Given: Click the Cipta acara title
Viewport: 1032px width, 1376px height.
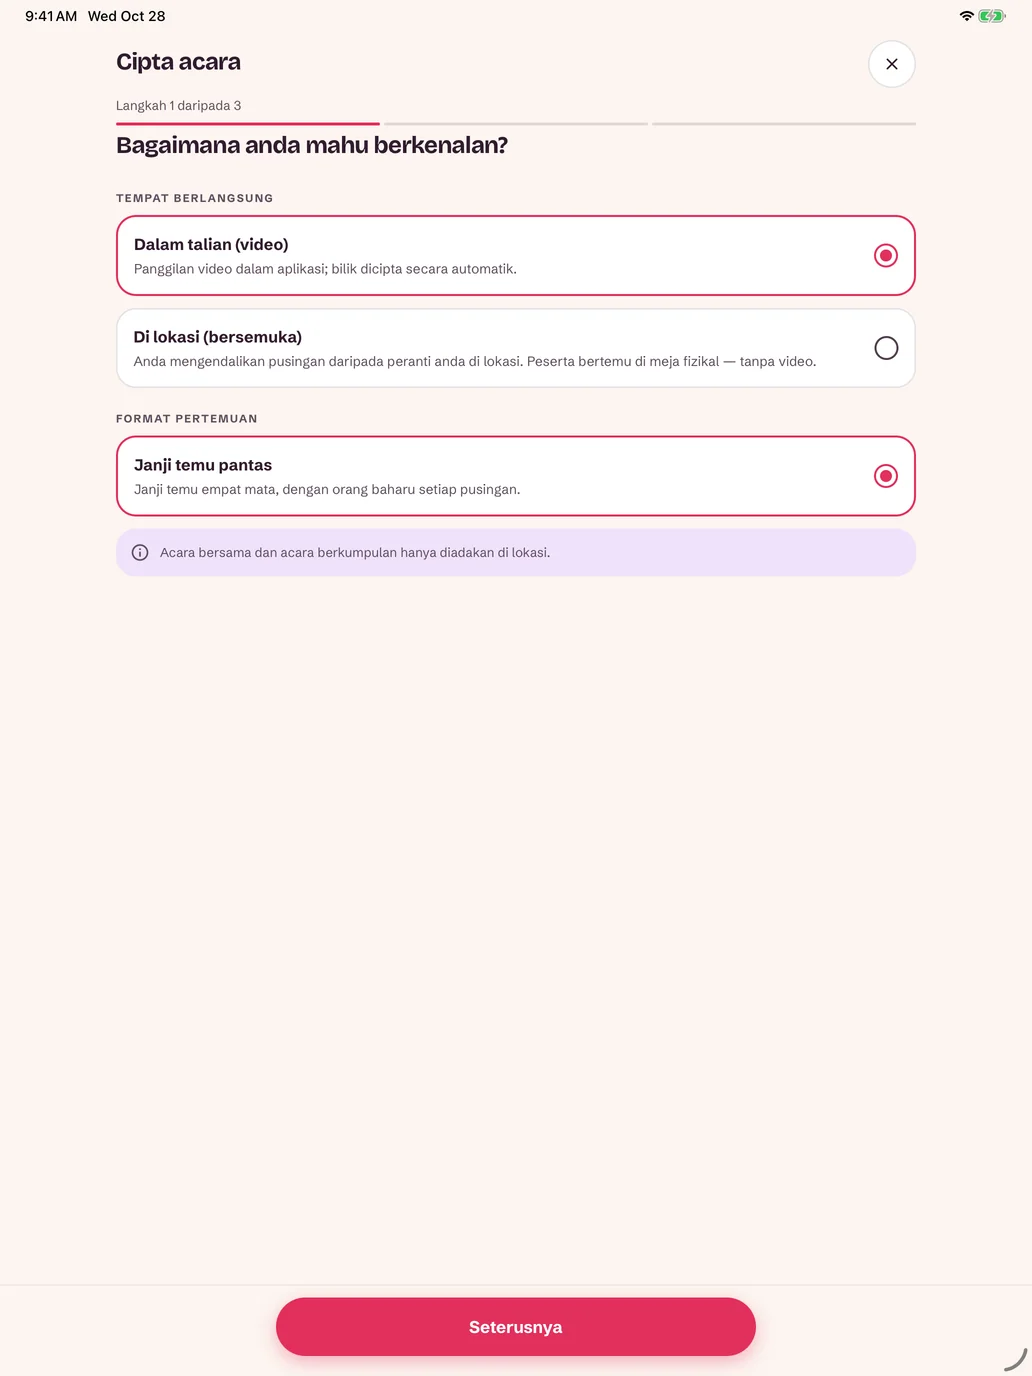Looking at the screenshot, I should click(178, 62).
